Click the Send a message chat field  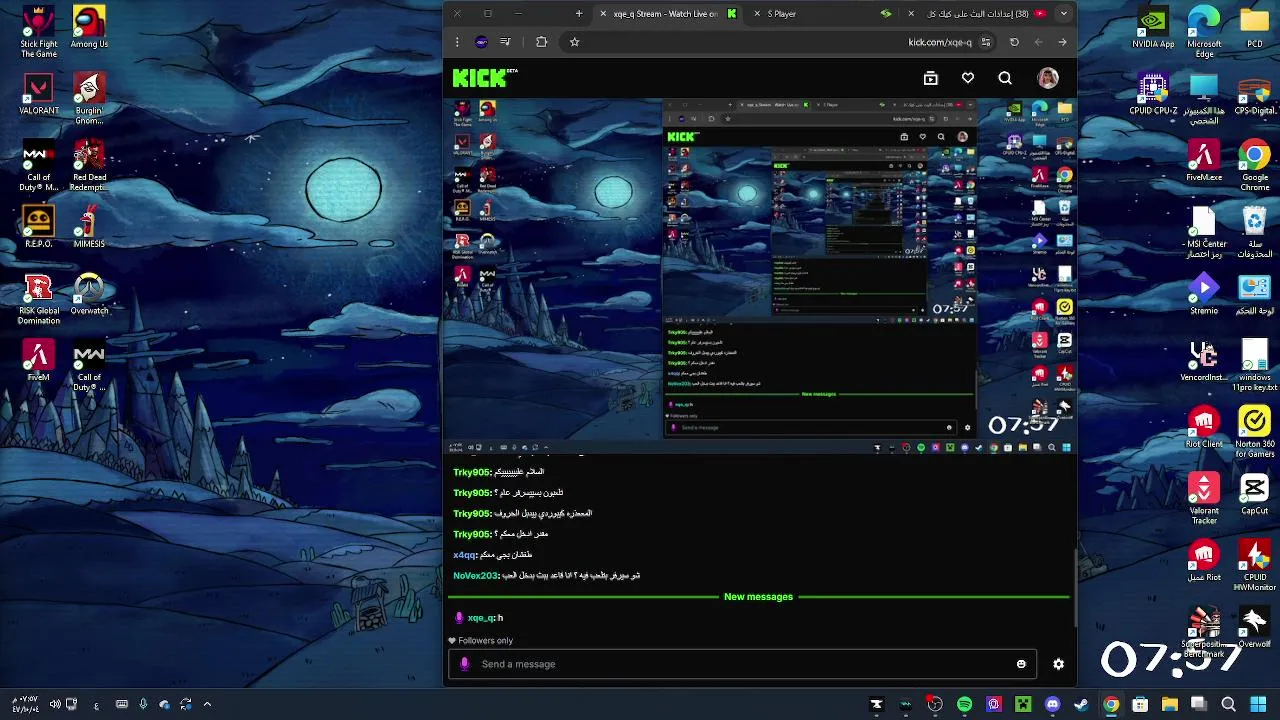tap(740, 664)
